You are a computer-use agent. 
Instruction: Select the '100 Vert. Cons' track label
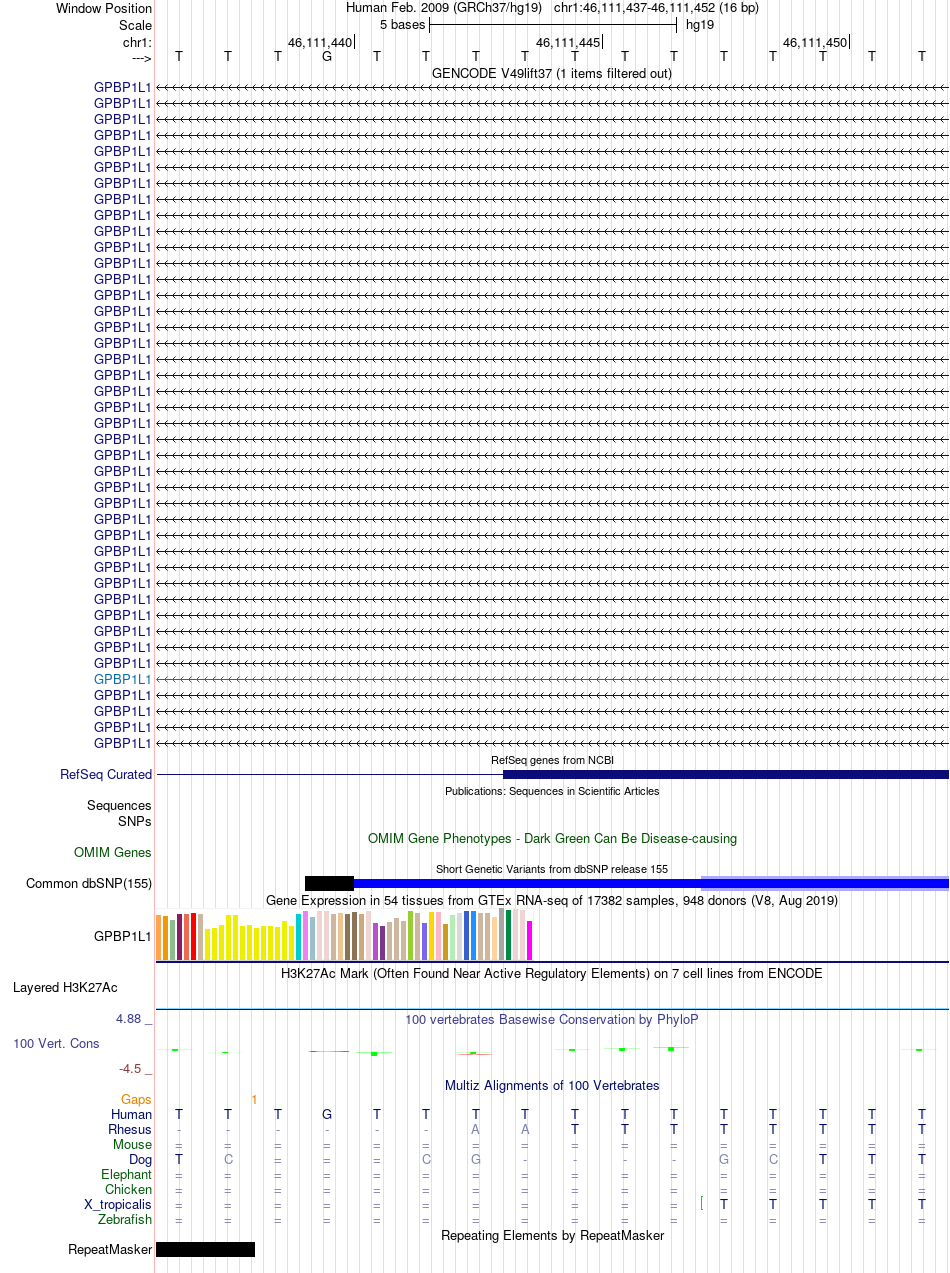[56, 1043]
